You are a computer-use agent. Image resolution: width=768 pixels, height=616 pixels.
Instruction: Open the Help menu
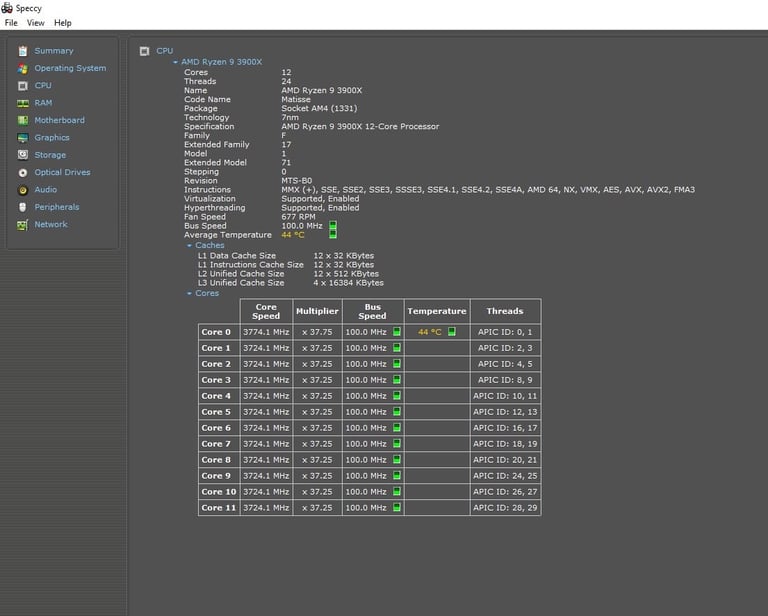coord(63,23)
